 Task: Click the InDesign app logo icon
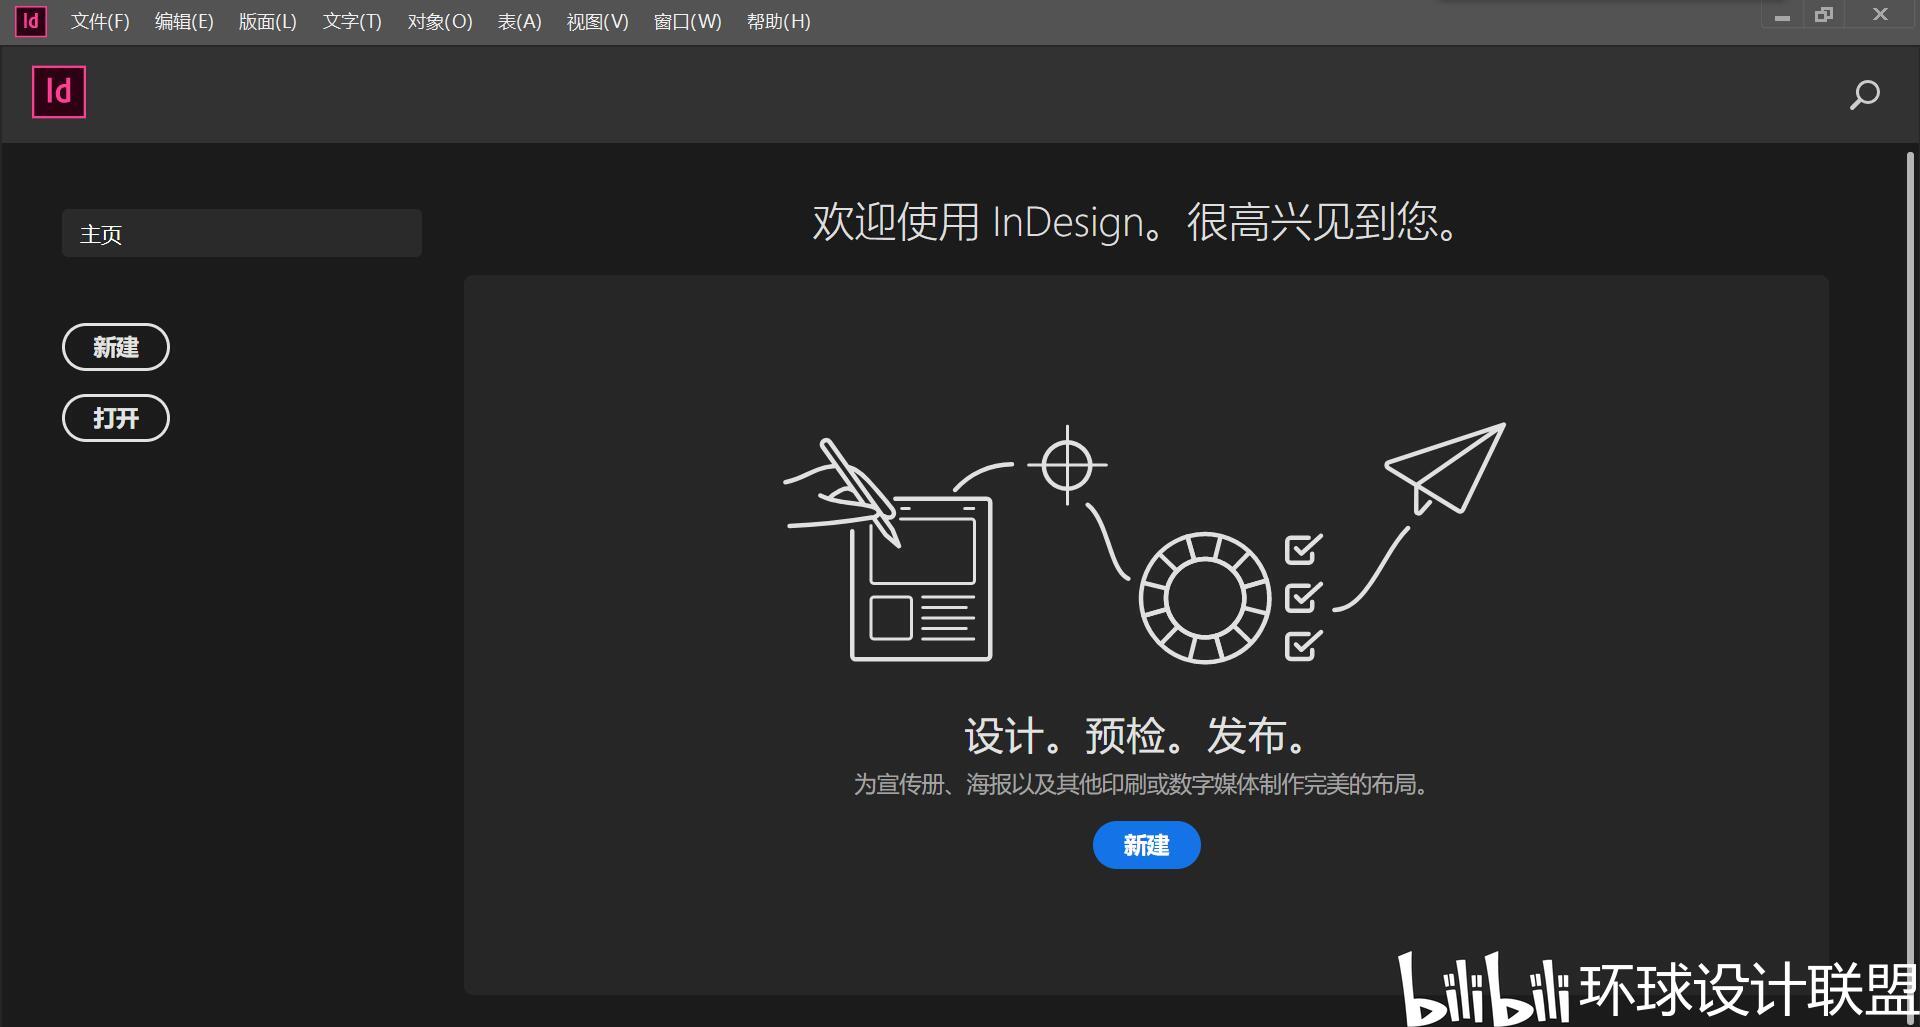(x=57, y=92)
